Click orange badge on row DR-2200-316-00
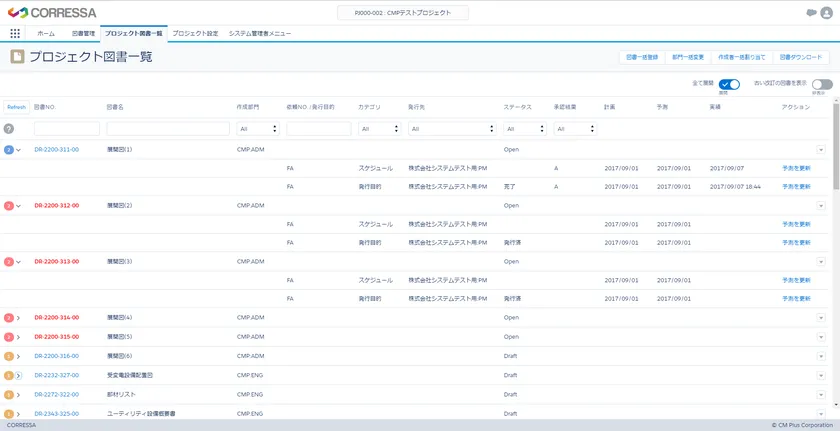The width and height of the screenshot is (840, 431). (x=9, y=356)
